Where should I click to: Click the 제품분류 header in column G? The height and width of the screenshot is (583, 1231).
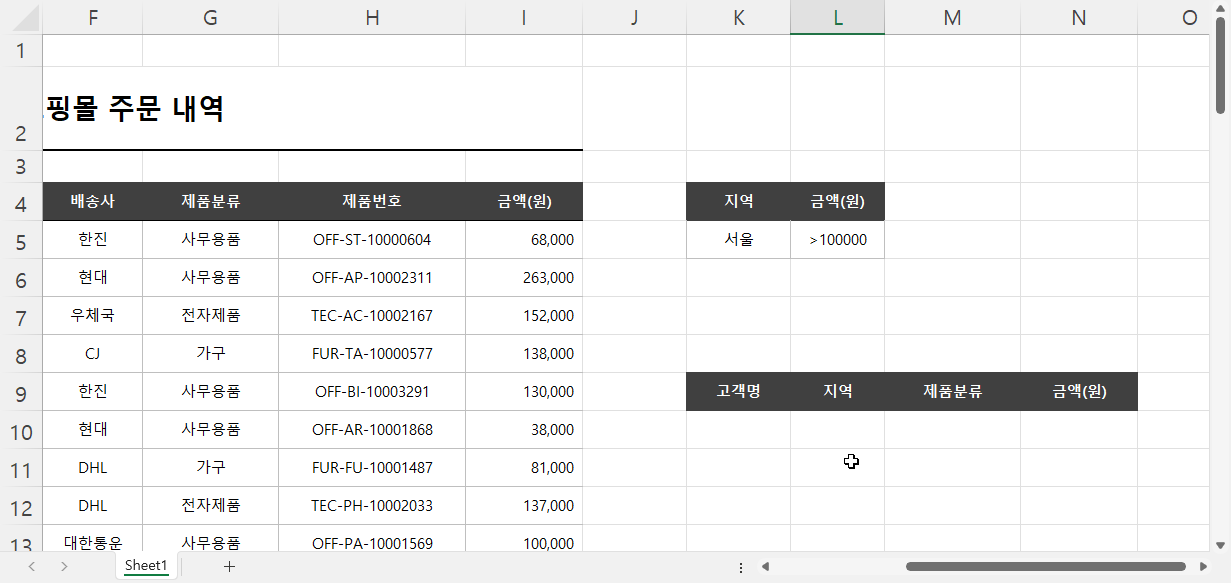point(210,201)
